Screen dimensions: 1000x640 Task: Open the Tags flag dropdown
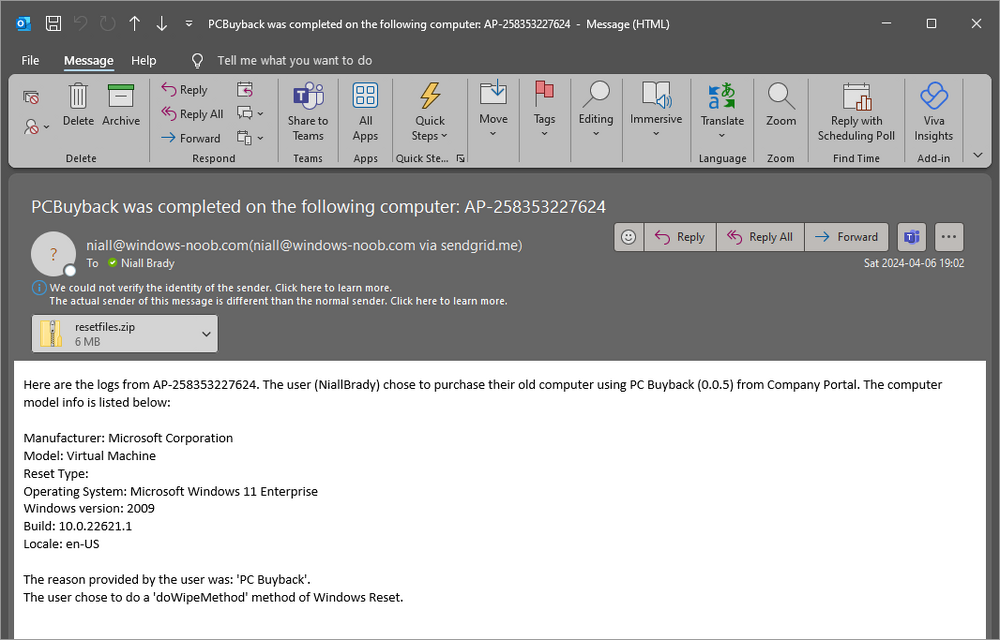point(544,110)
